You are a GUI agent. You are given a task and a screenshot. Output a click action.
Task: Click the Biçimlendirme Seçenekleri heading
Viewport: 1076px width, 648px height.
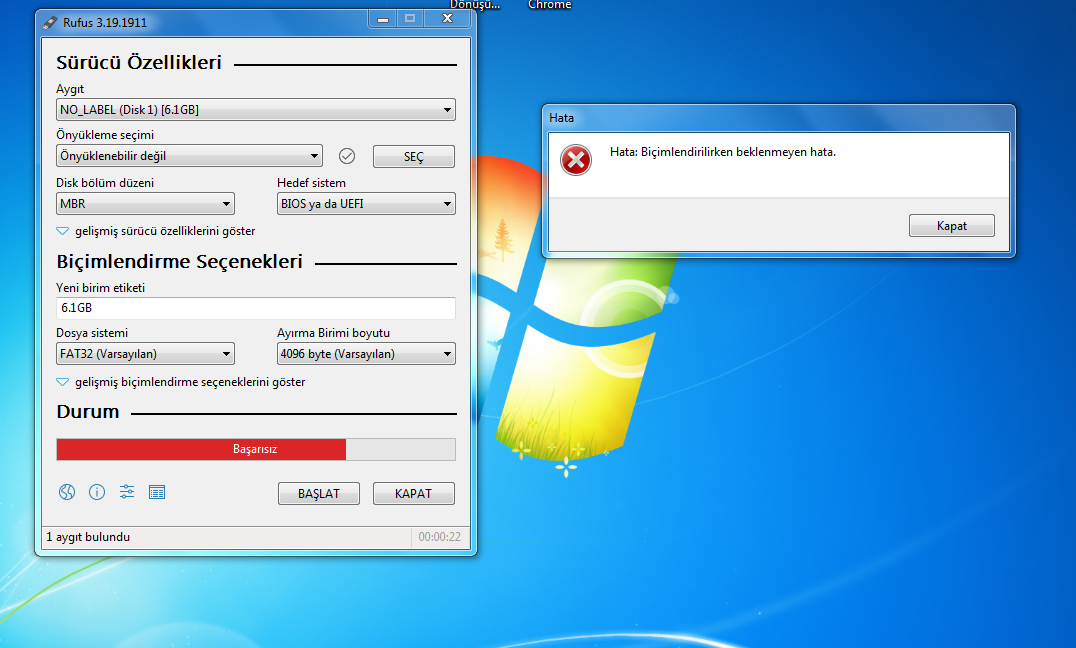point(179,262)
